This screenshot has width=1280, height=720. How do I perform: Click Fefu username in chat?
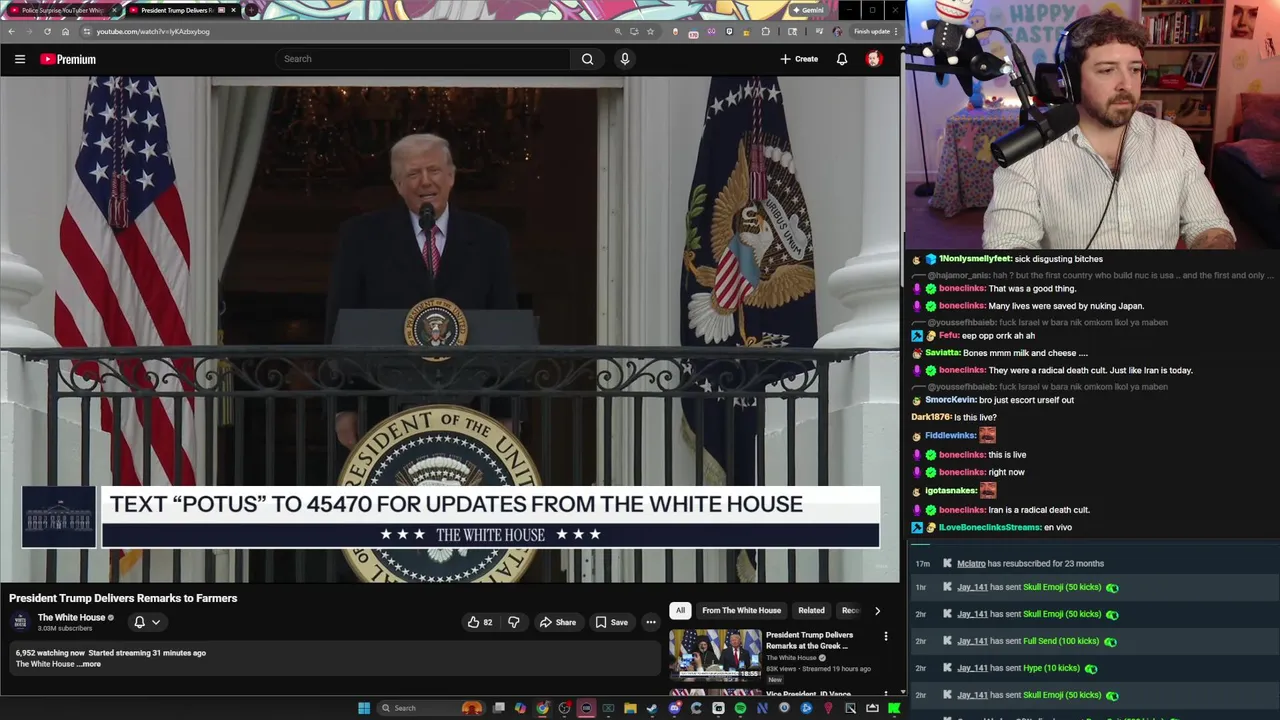click(948, 336)
